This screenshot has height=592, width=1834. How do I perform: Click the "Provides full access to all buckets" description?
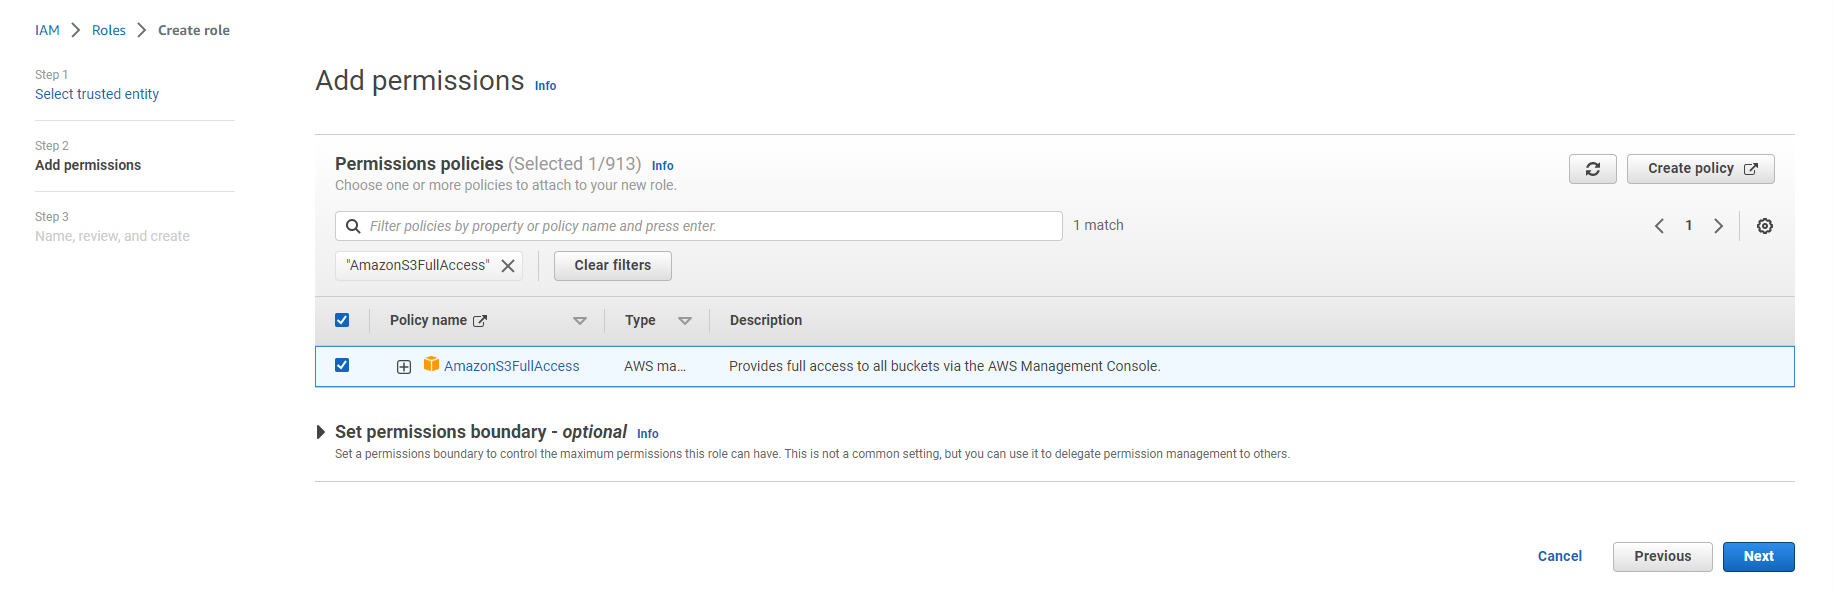click(944, 366)
